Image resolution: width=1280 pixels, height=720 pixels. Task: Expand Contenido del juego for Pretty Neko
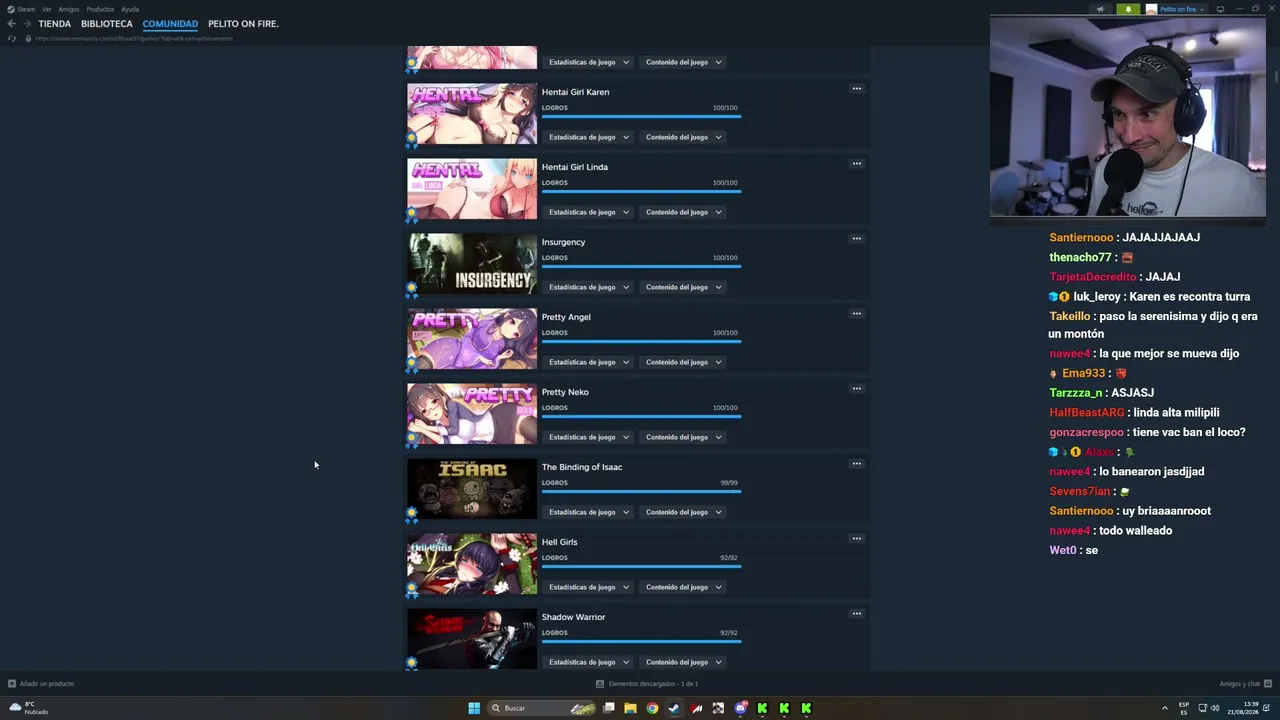(x=683, y=437)
